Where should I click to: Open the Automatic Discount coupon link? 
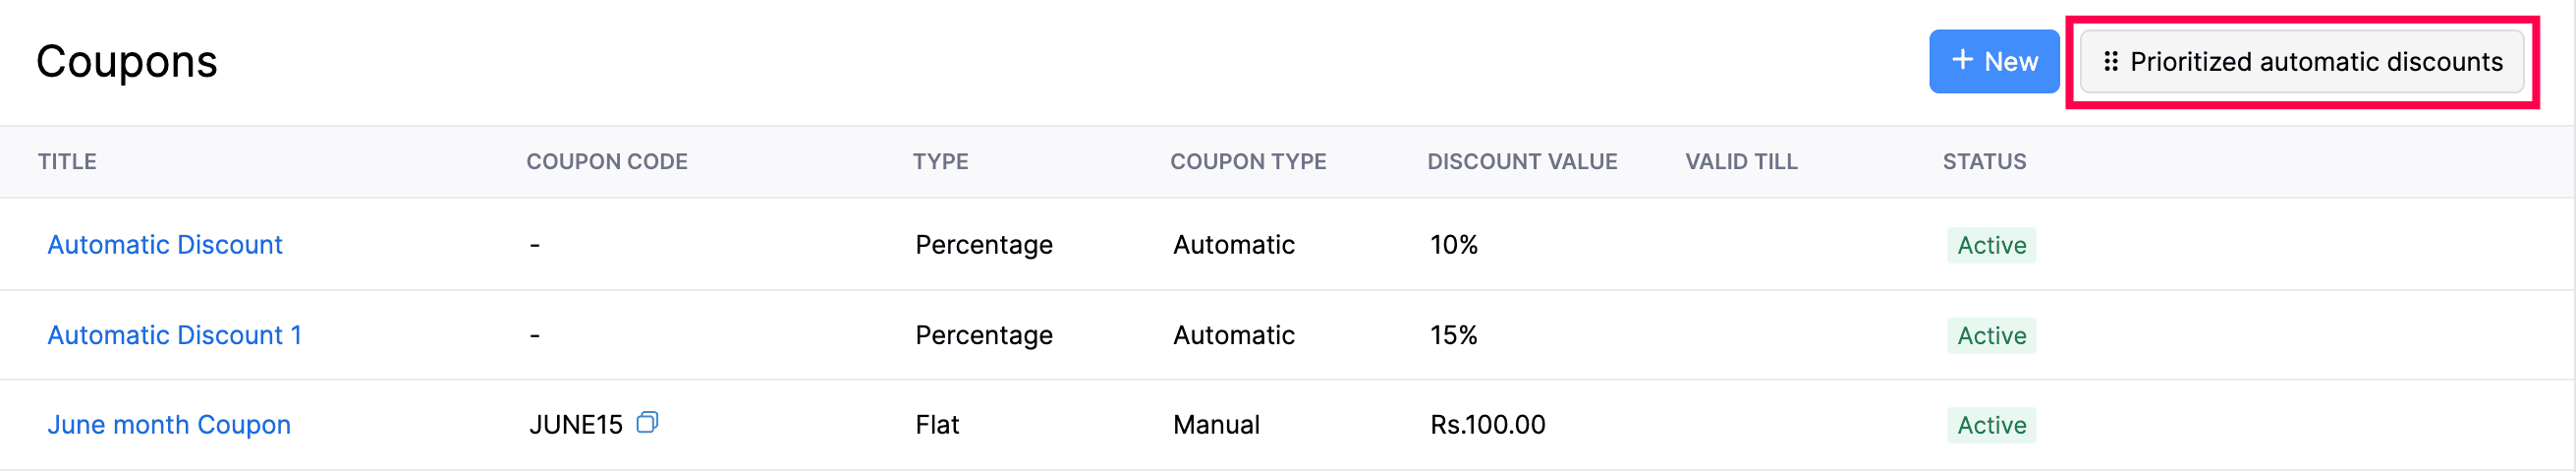click(165, 245)
